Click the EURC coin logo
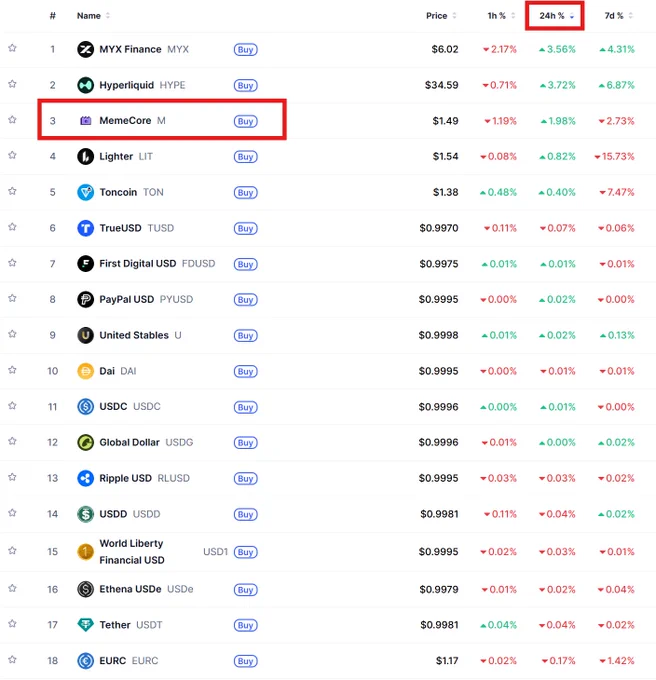This screenshot has height=680, width=656. pyautogui.click(x=85, y=661)
